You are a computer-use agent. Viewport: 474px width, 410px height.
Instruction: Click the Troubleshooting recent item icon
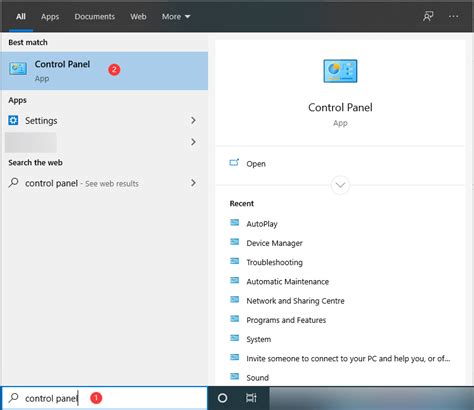coord(235,261)
